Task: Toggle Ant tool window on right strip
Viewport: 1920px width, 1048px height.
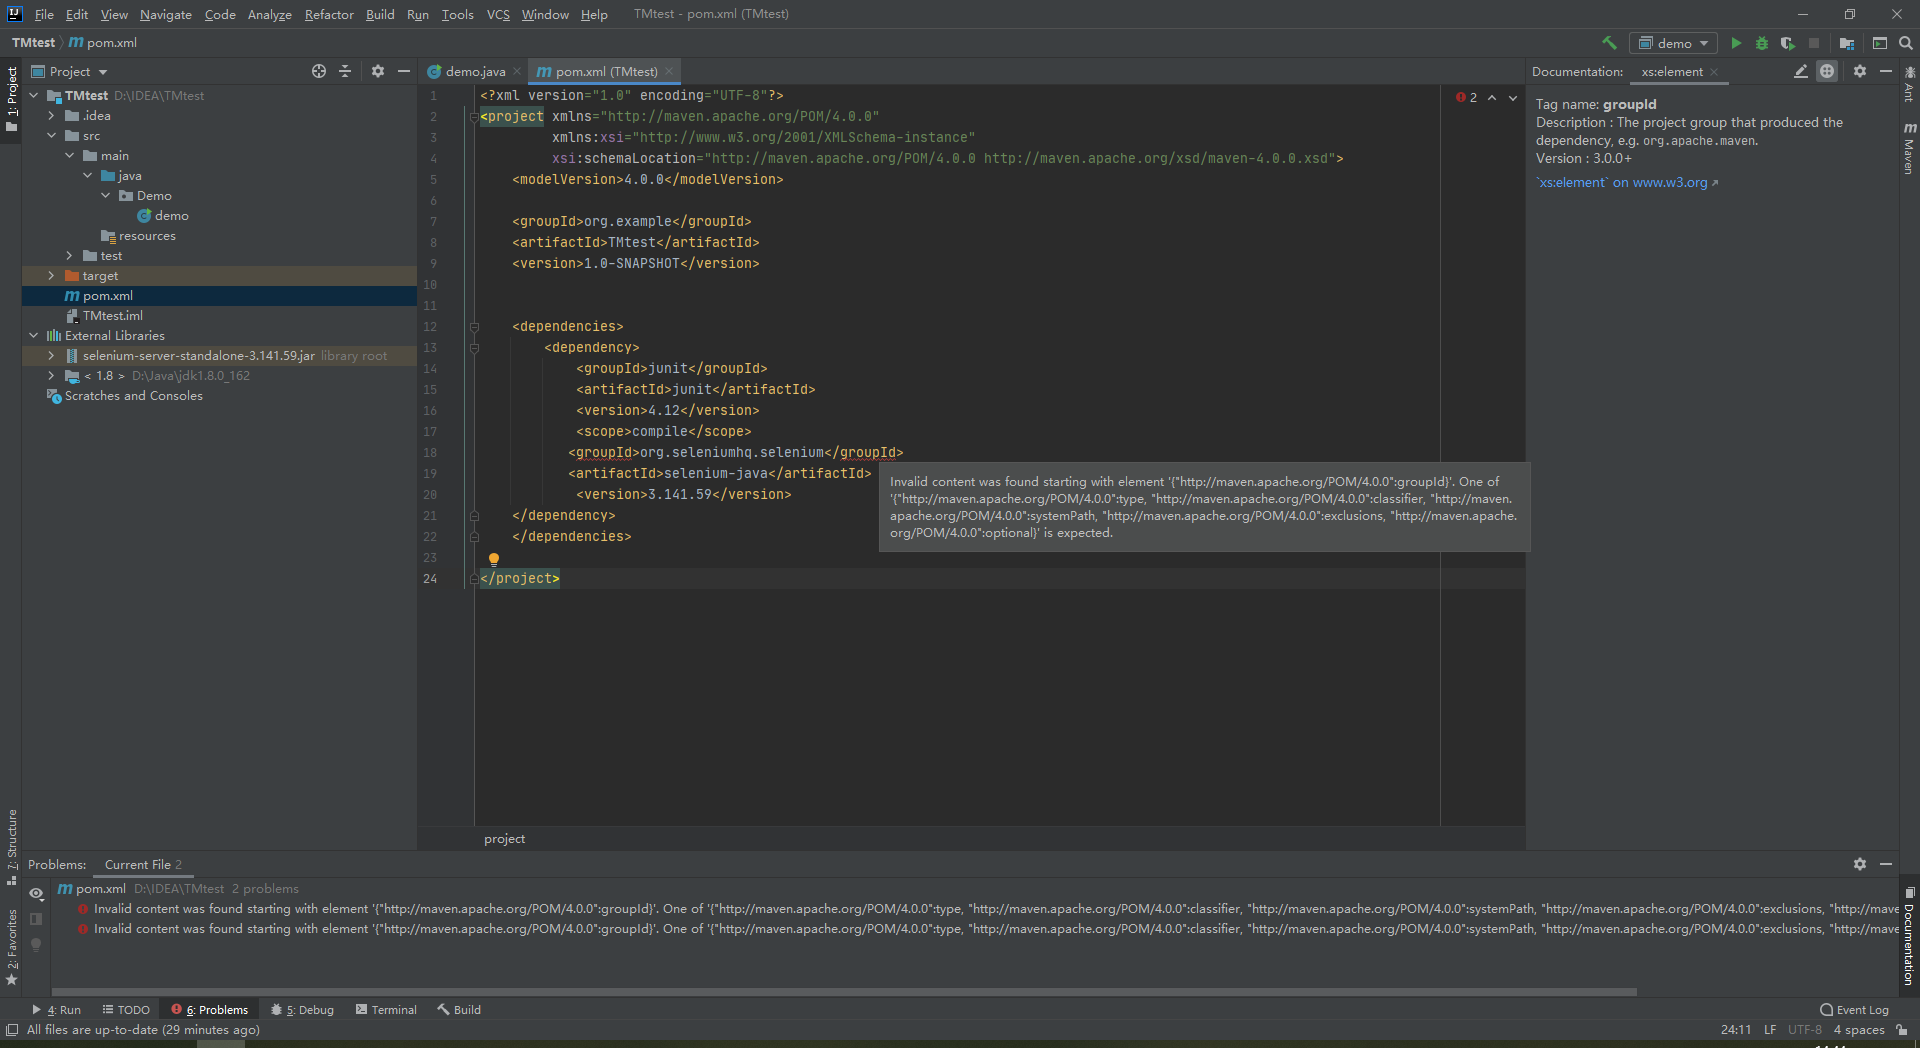Action: point(1909,83)
